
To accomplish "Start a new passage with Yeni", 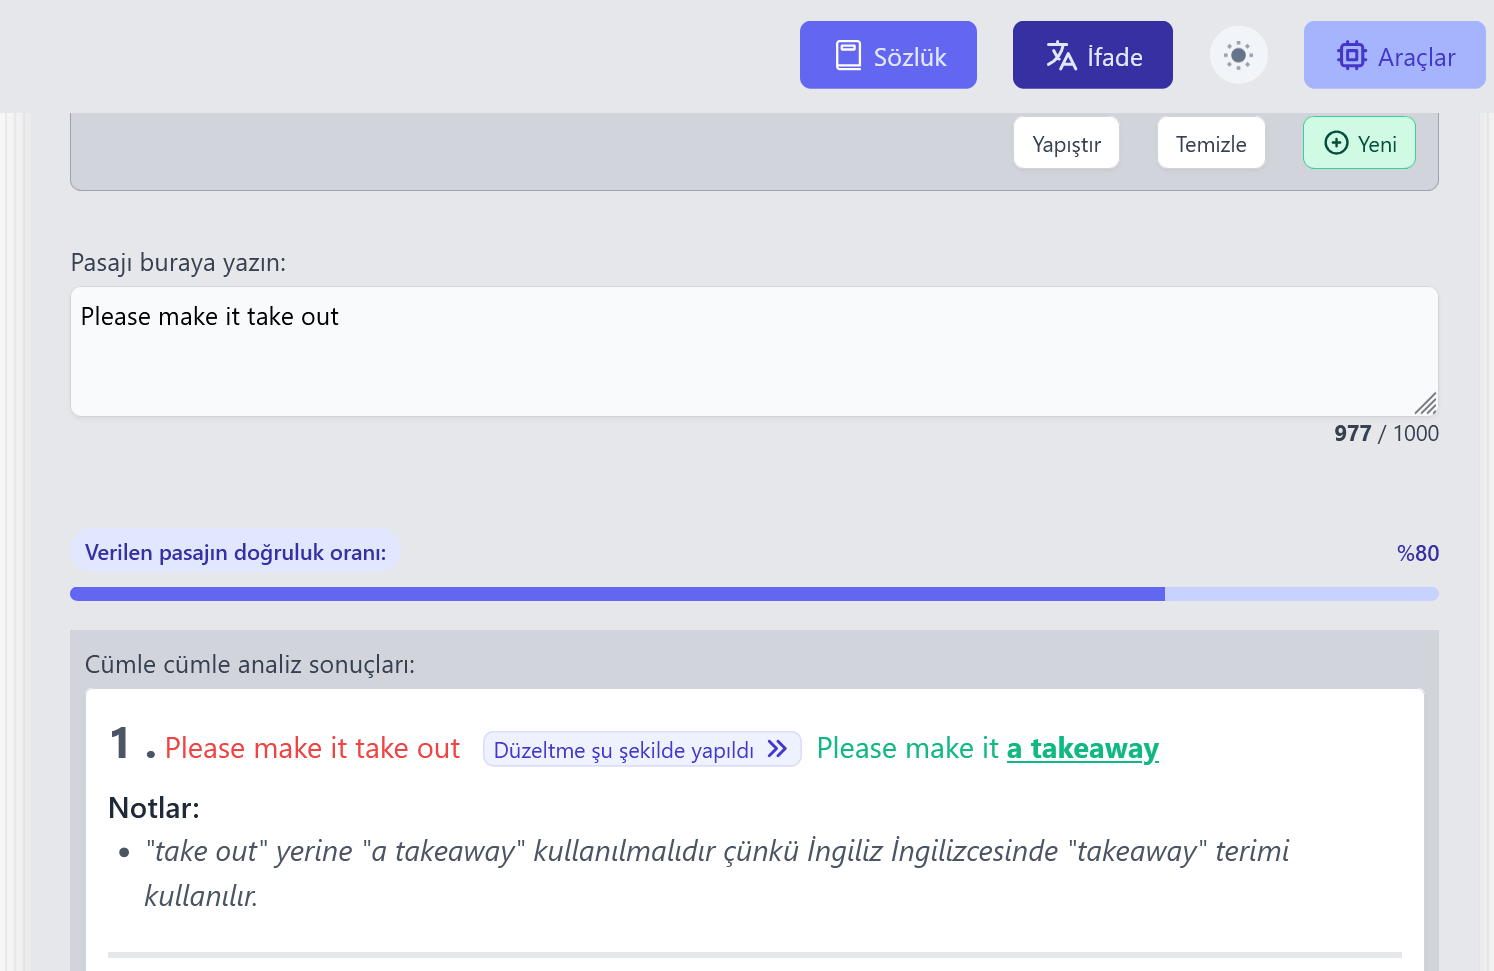I will 1359,143.
